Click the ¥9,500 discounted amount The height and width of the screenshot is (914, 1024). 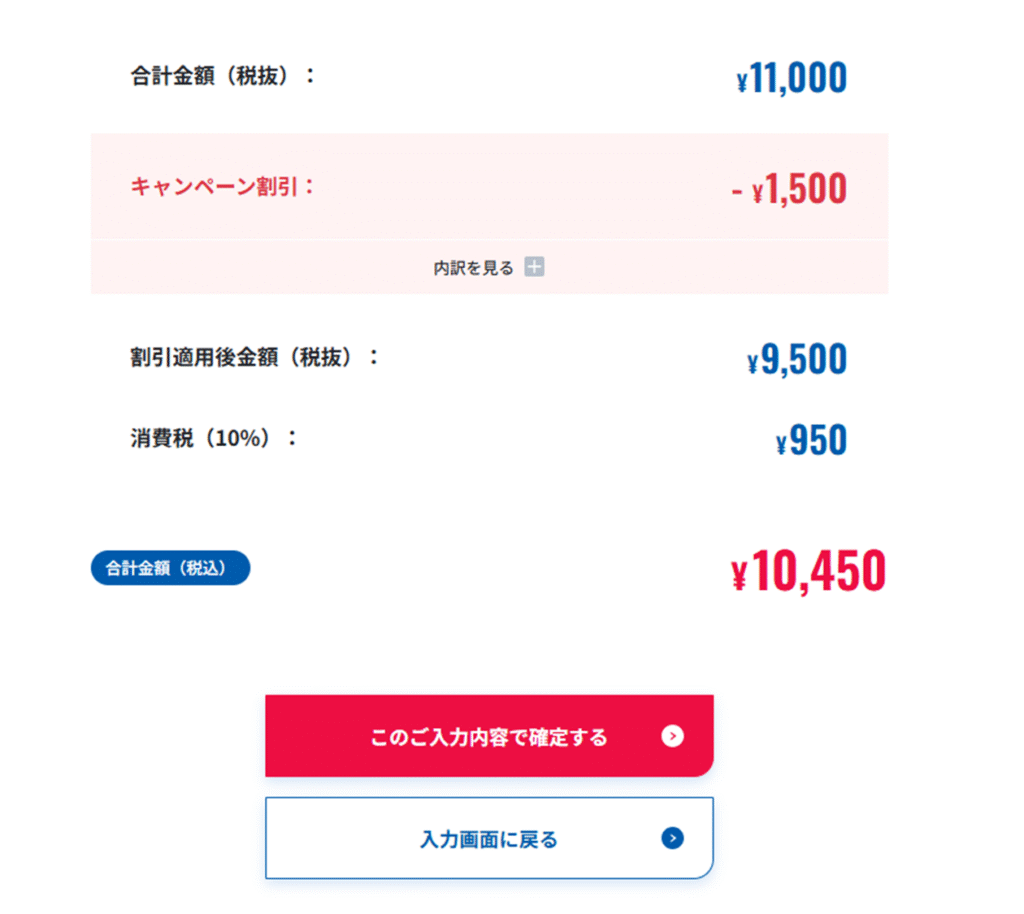(797, 360)
